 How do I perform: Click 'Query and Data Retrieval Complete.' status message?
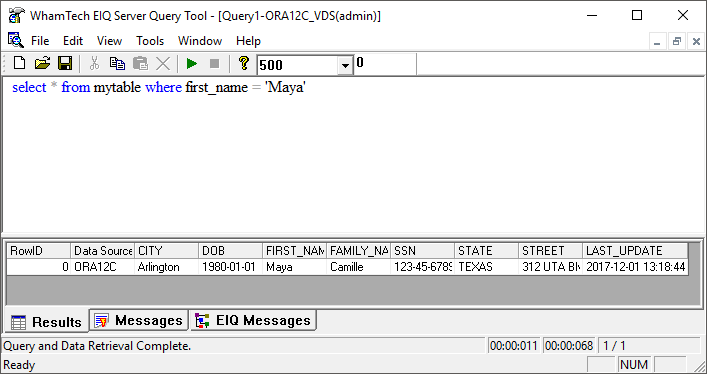click(97, 346)
